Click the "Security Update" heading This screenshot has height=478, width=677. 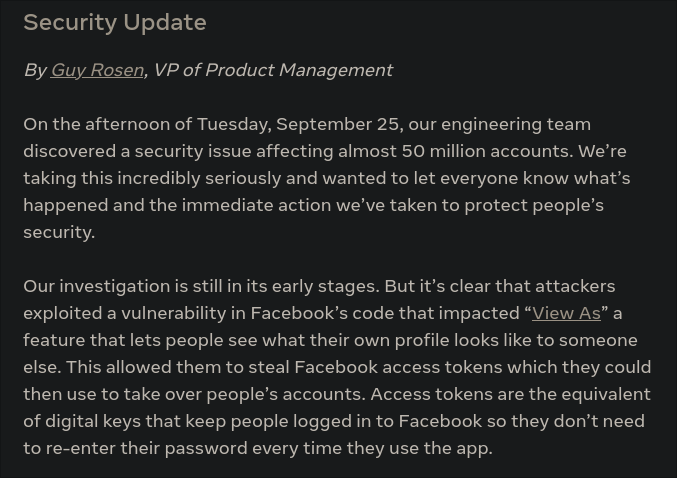115,22
